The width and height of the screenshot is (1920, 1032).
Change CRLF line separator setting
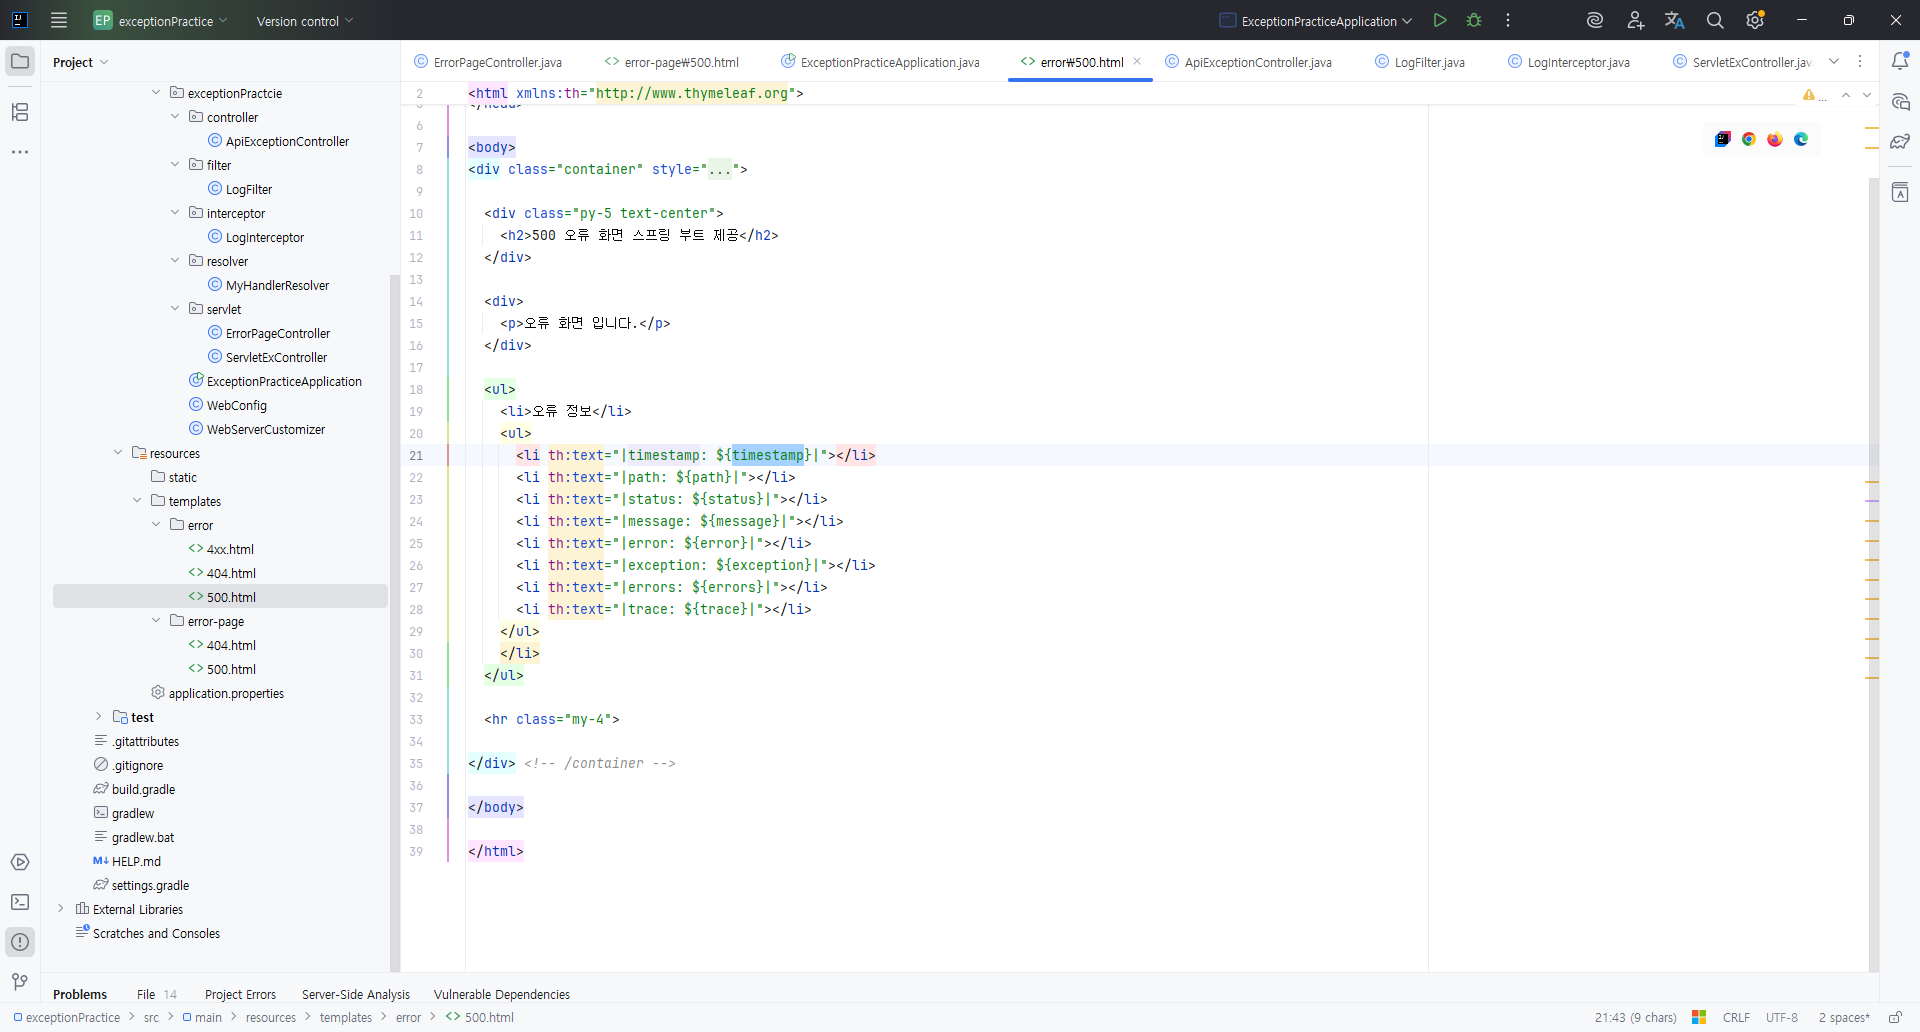pos(1736,1017)
